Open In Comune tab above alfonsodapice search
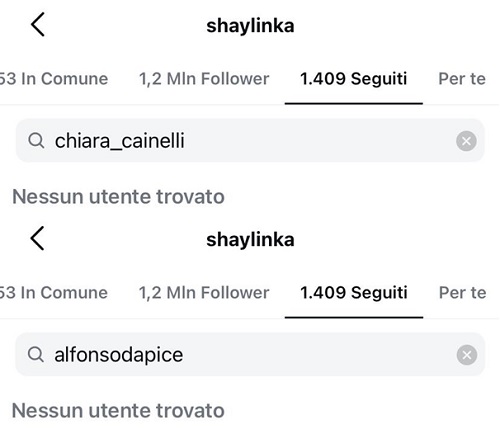The image size is (500, 429). pos(54,293)
